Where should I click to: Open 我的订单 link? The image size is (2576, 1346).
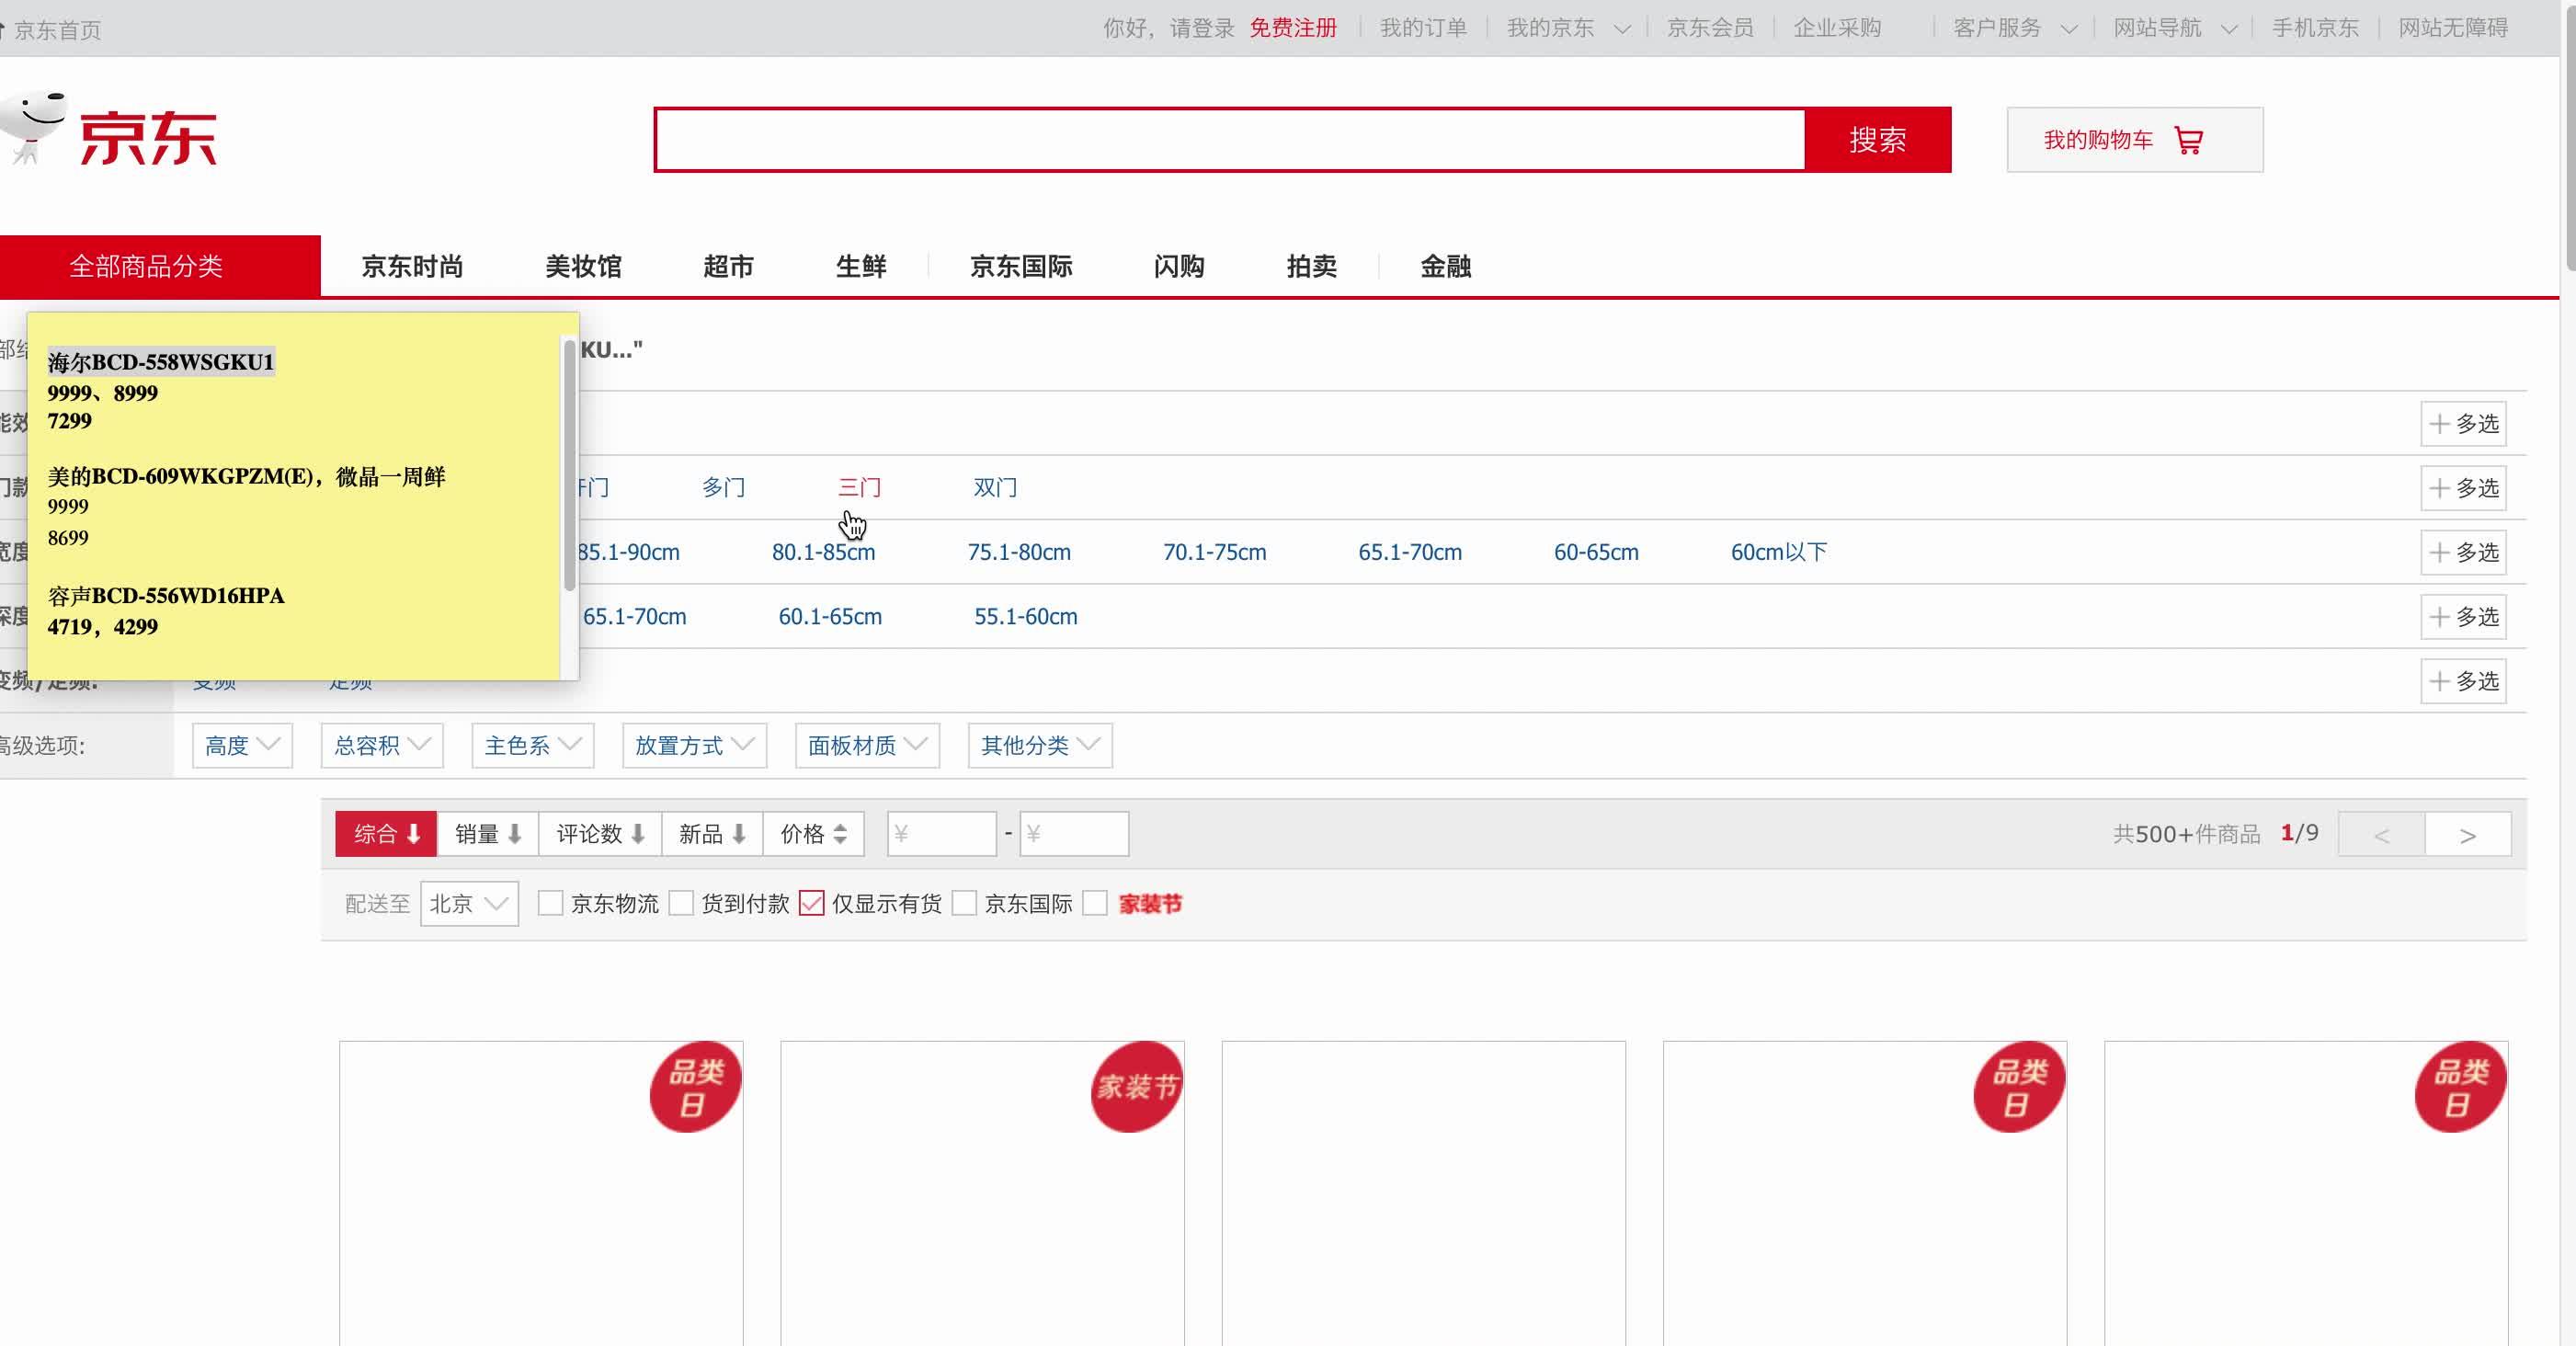[1423, 28]
